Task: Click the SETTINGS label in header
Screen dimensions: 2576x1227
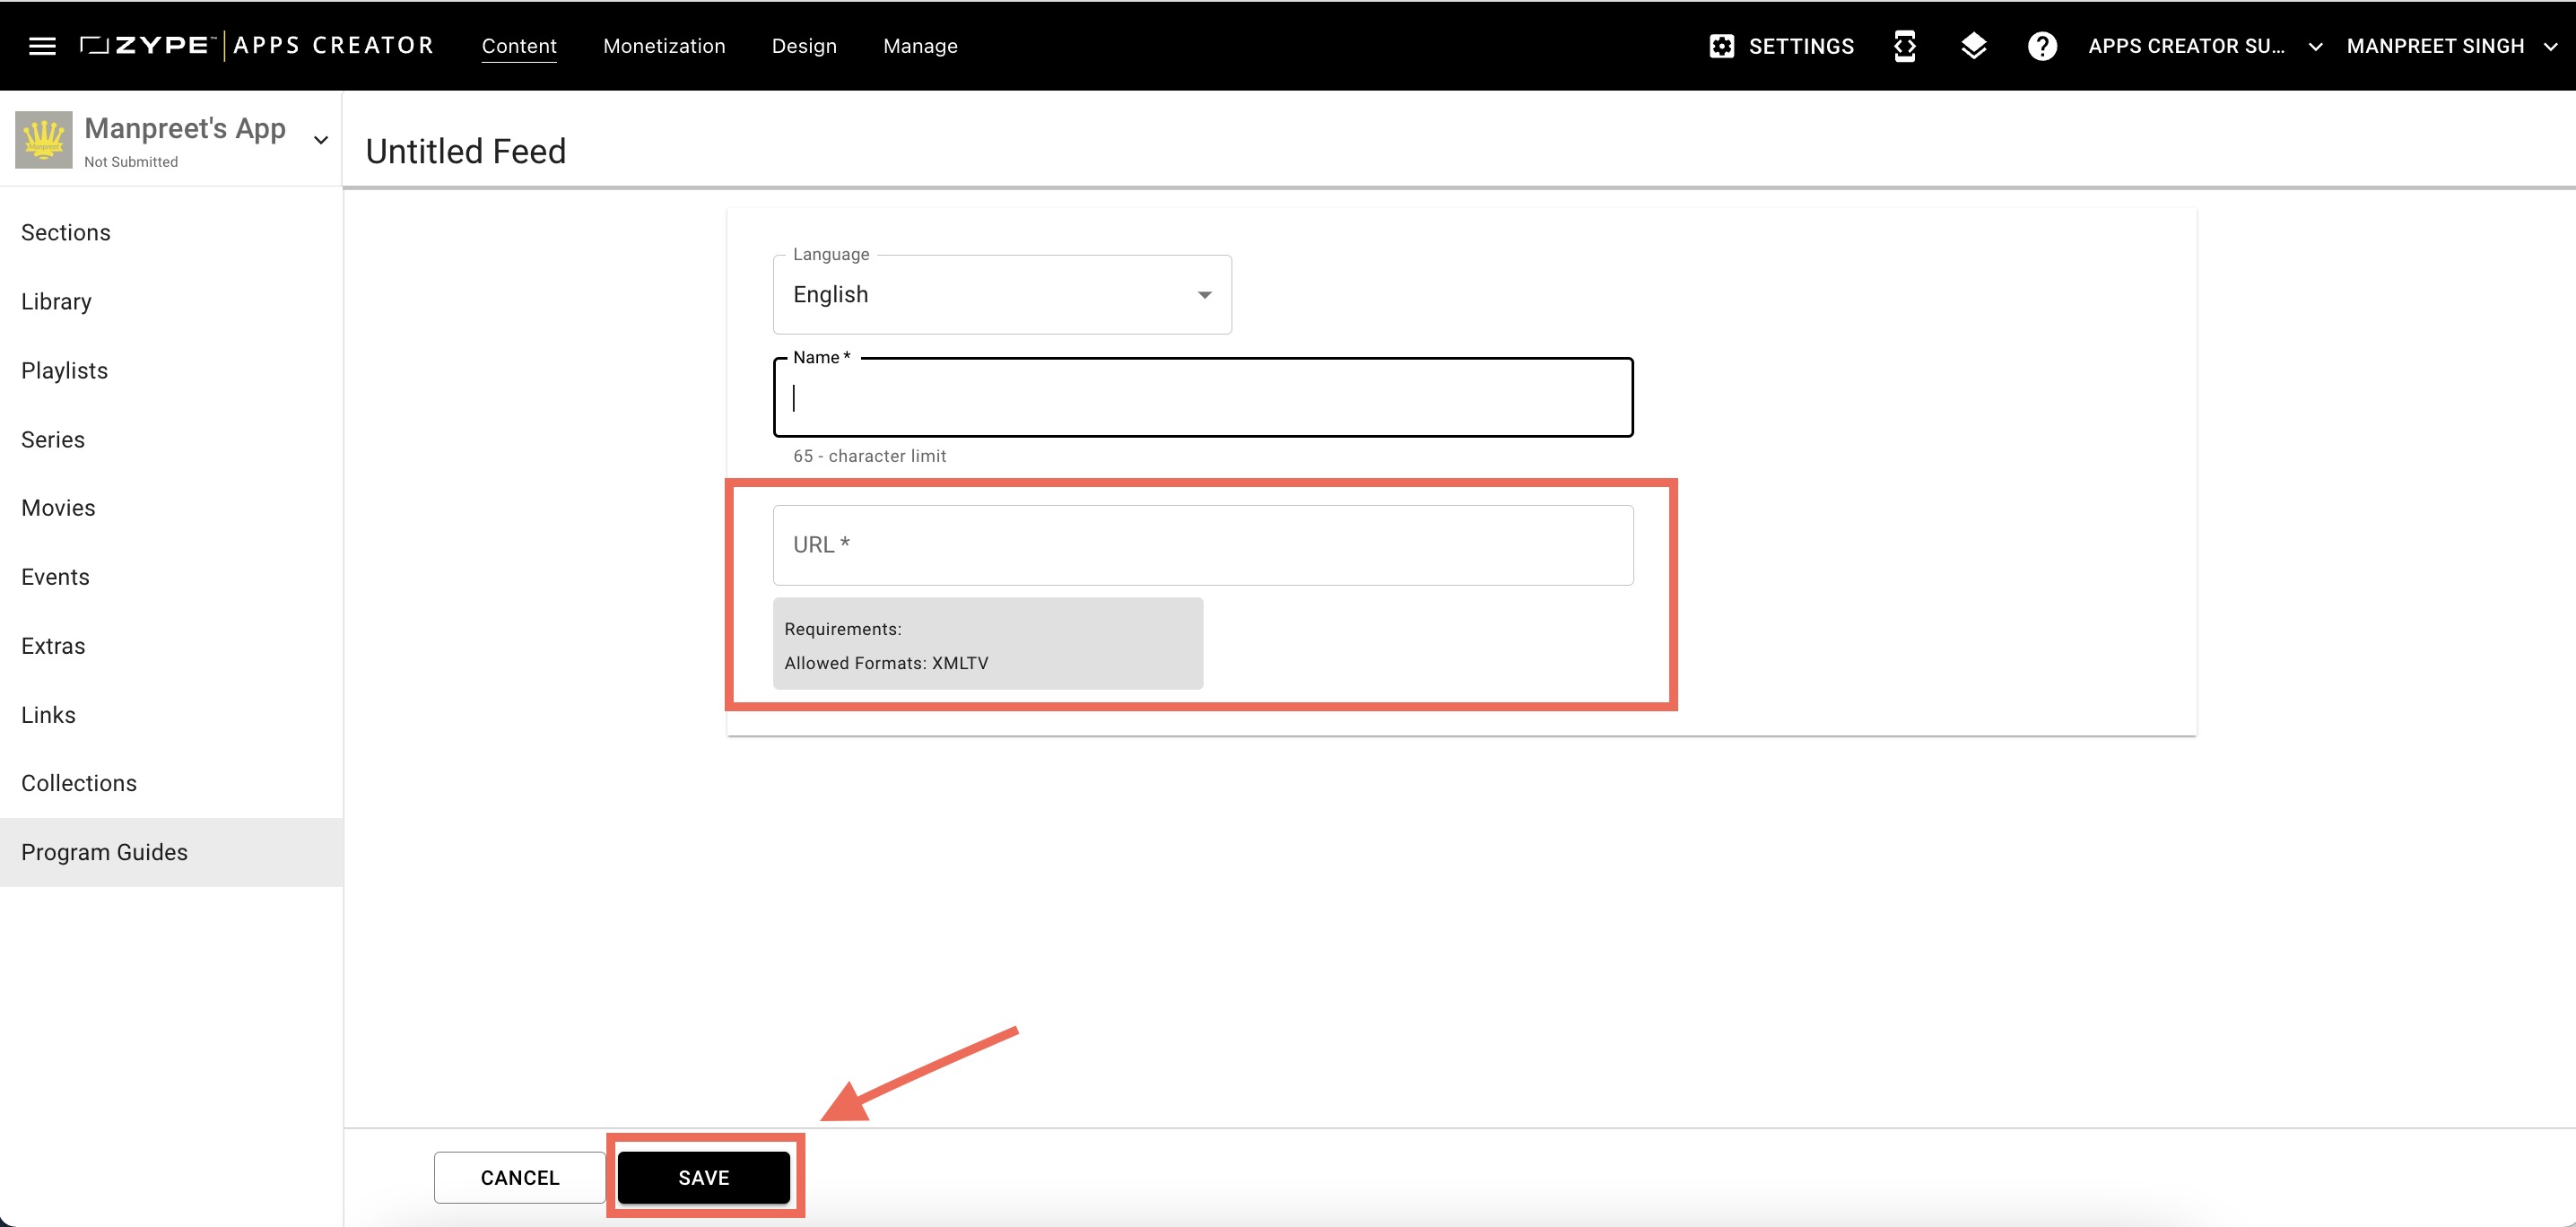Action: (1801, 46)
